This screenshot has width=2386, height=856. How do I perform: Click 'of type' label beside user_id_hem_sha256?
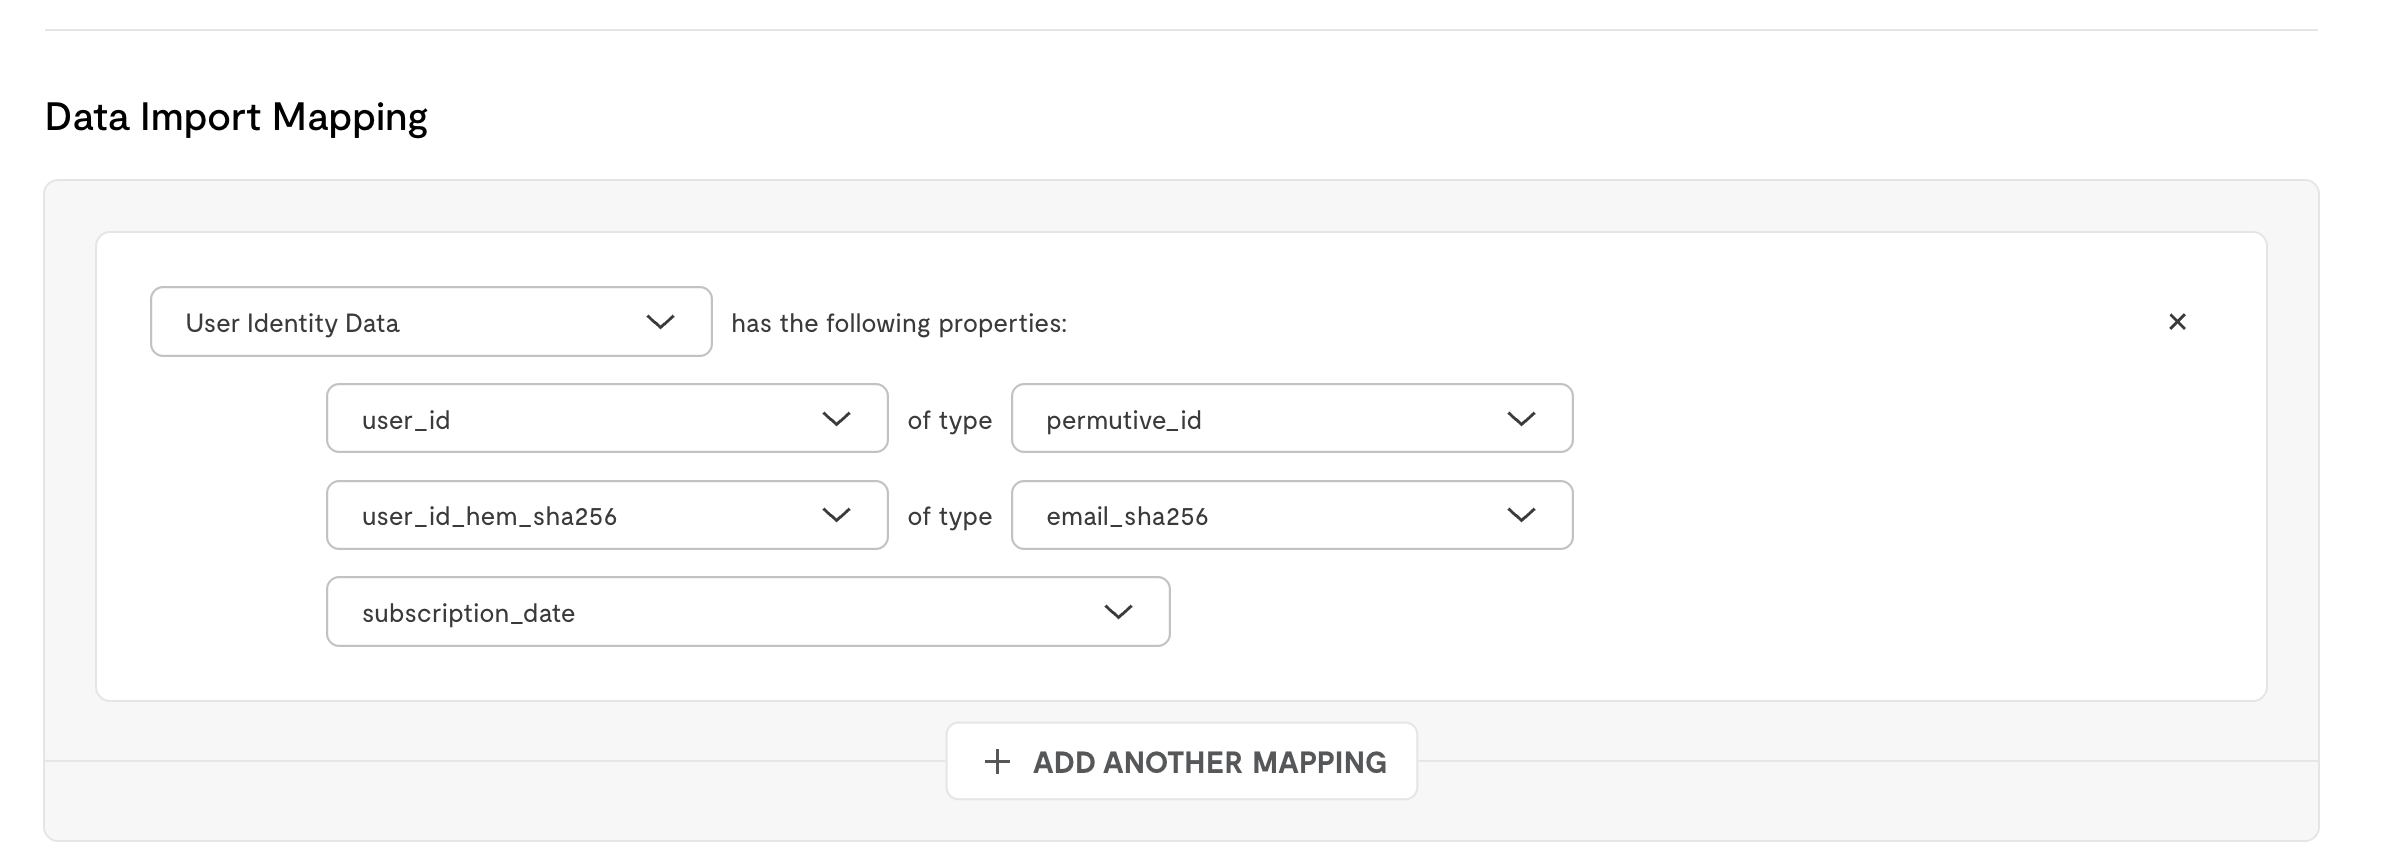point(949,516)
